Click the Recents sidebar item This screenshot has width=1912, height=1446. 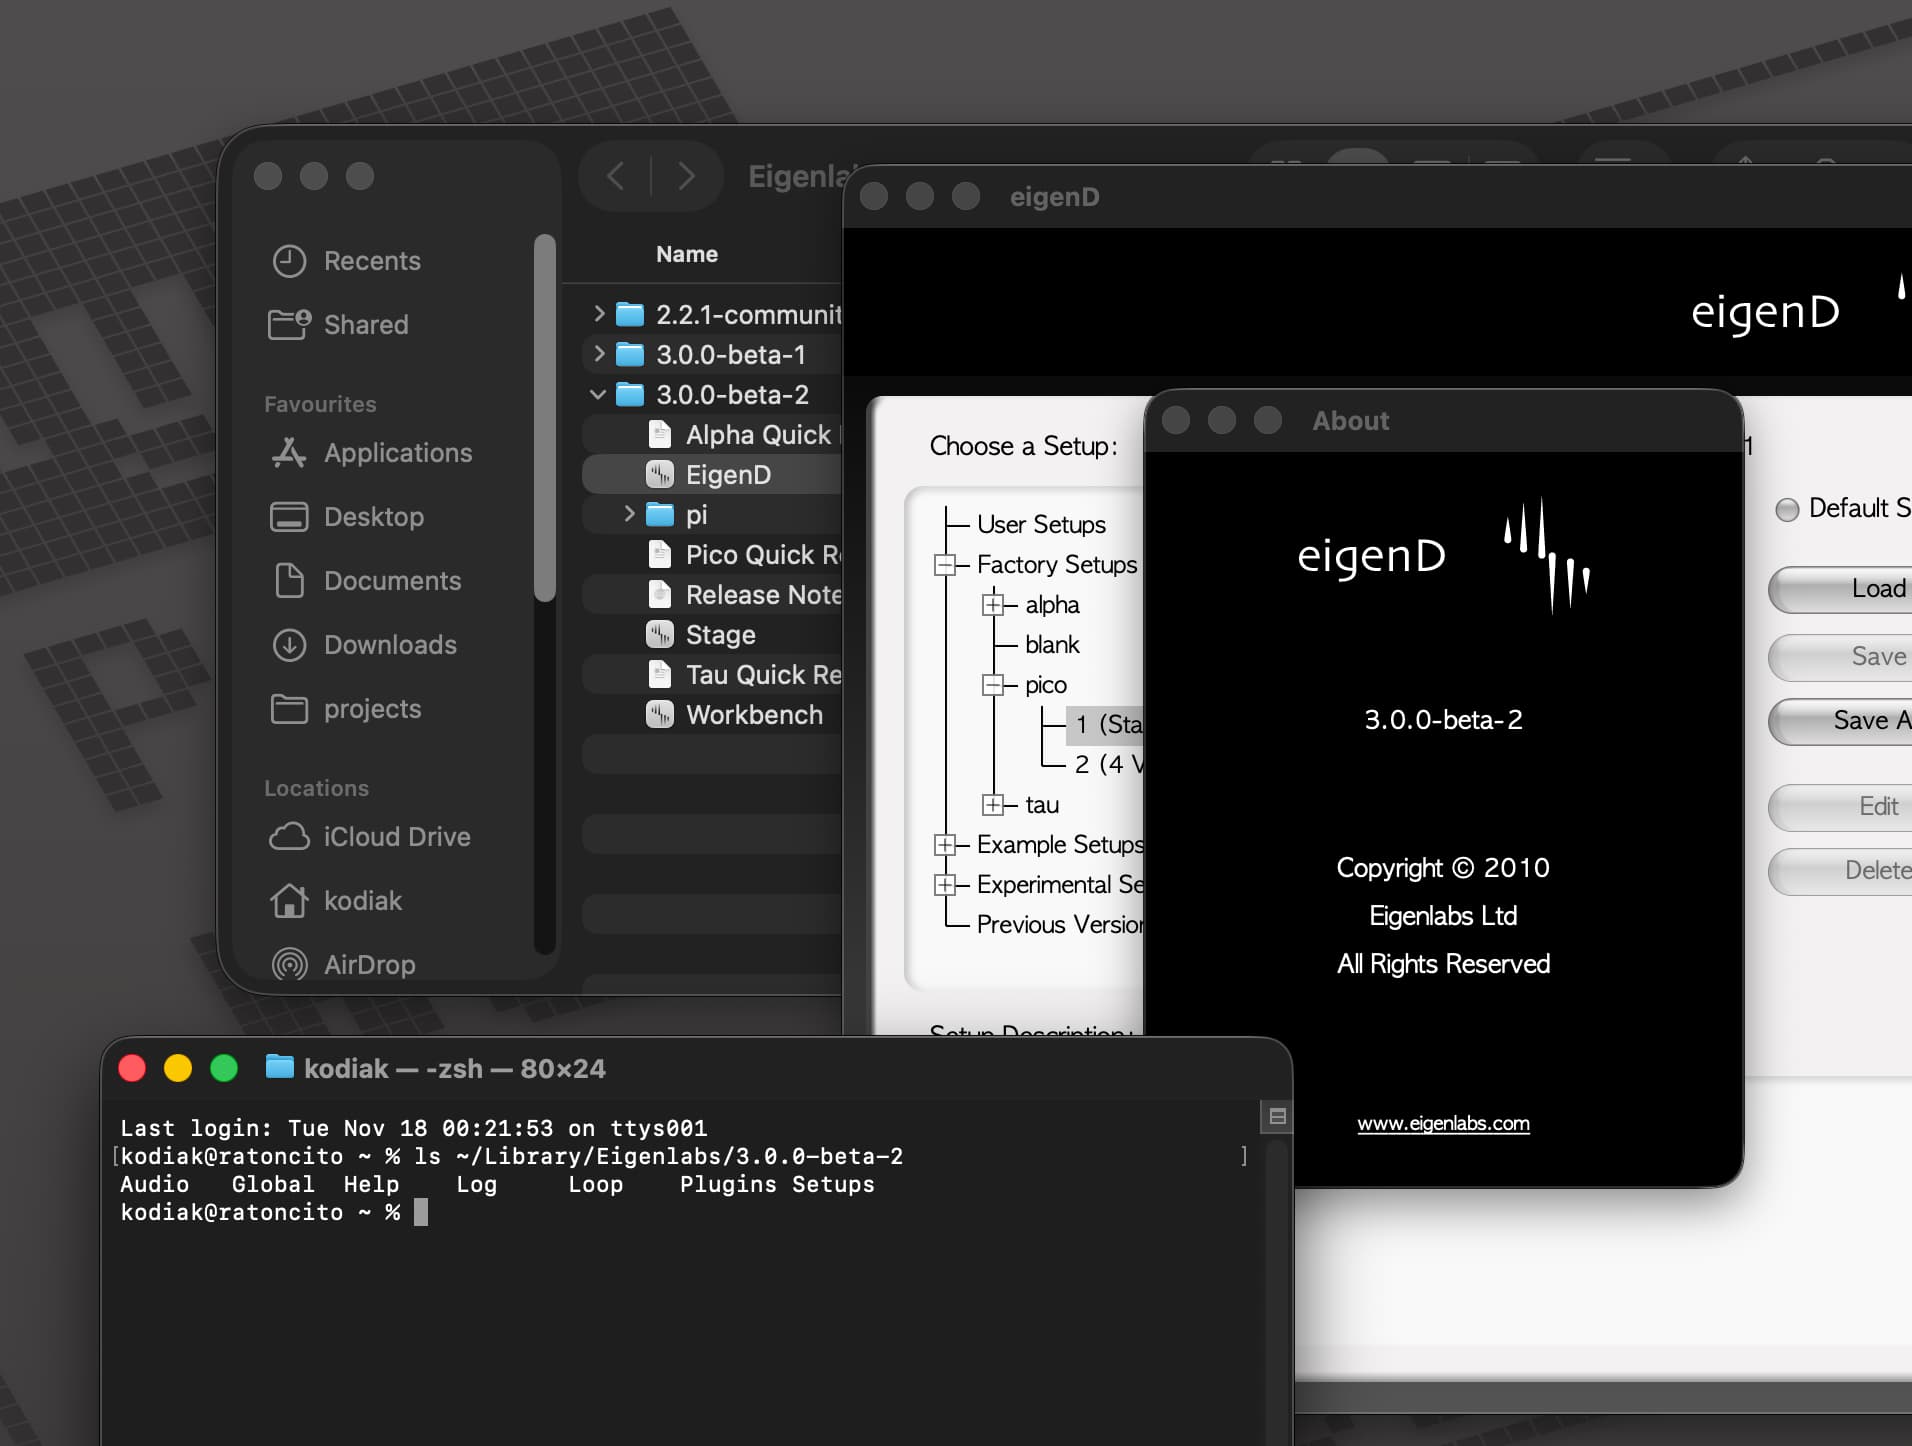371,261
